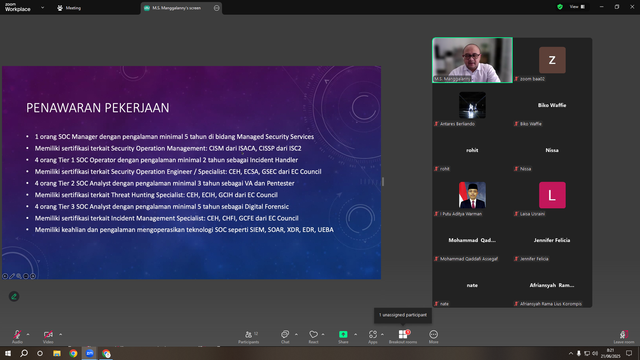This screenshot has width=640, height=360.
Task: Open the Zoom Workplace dropdown chevron
Action: (42, 8)
